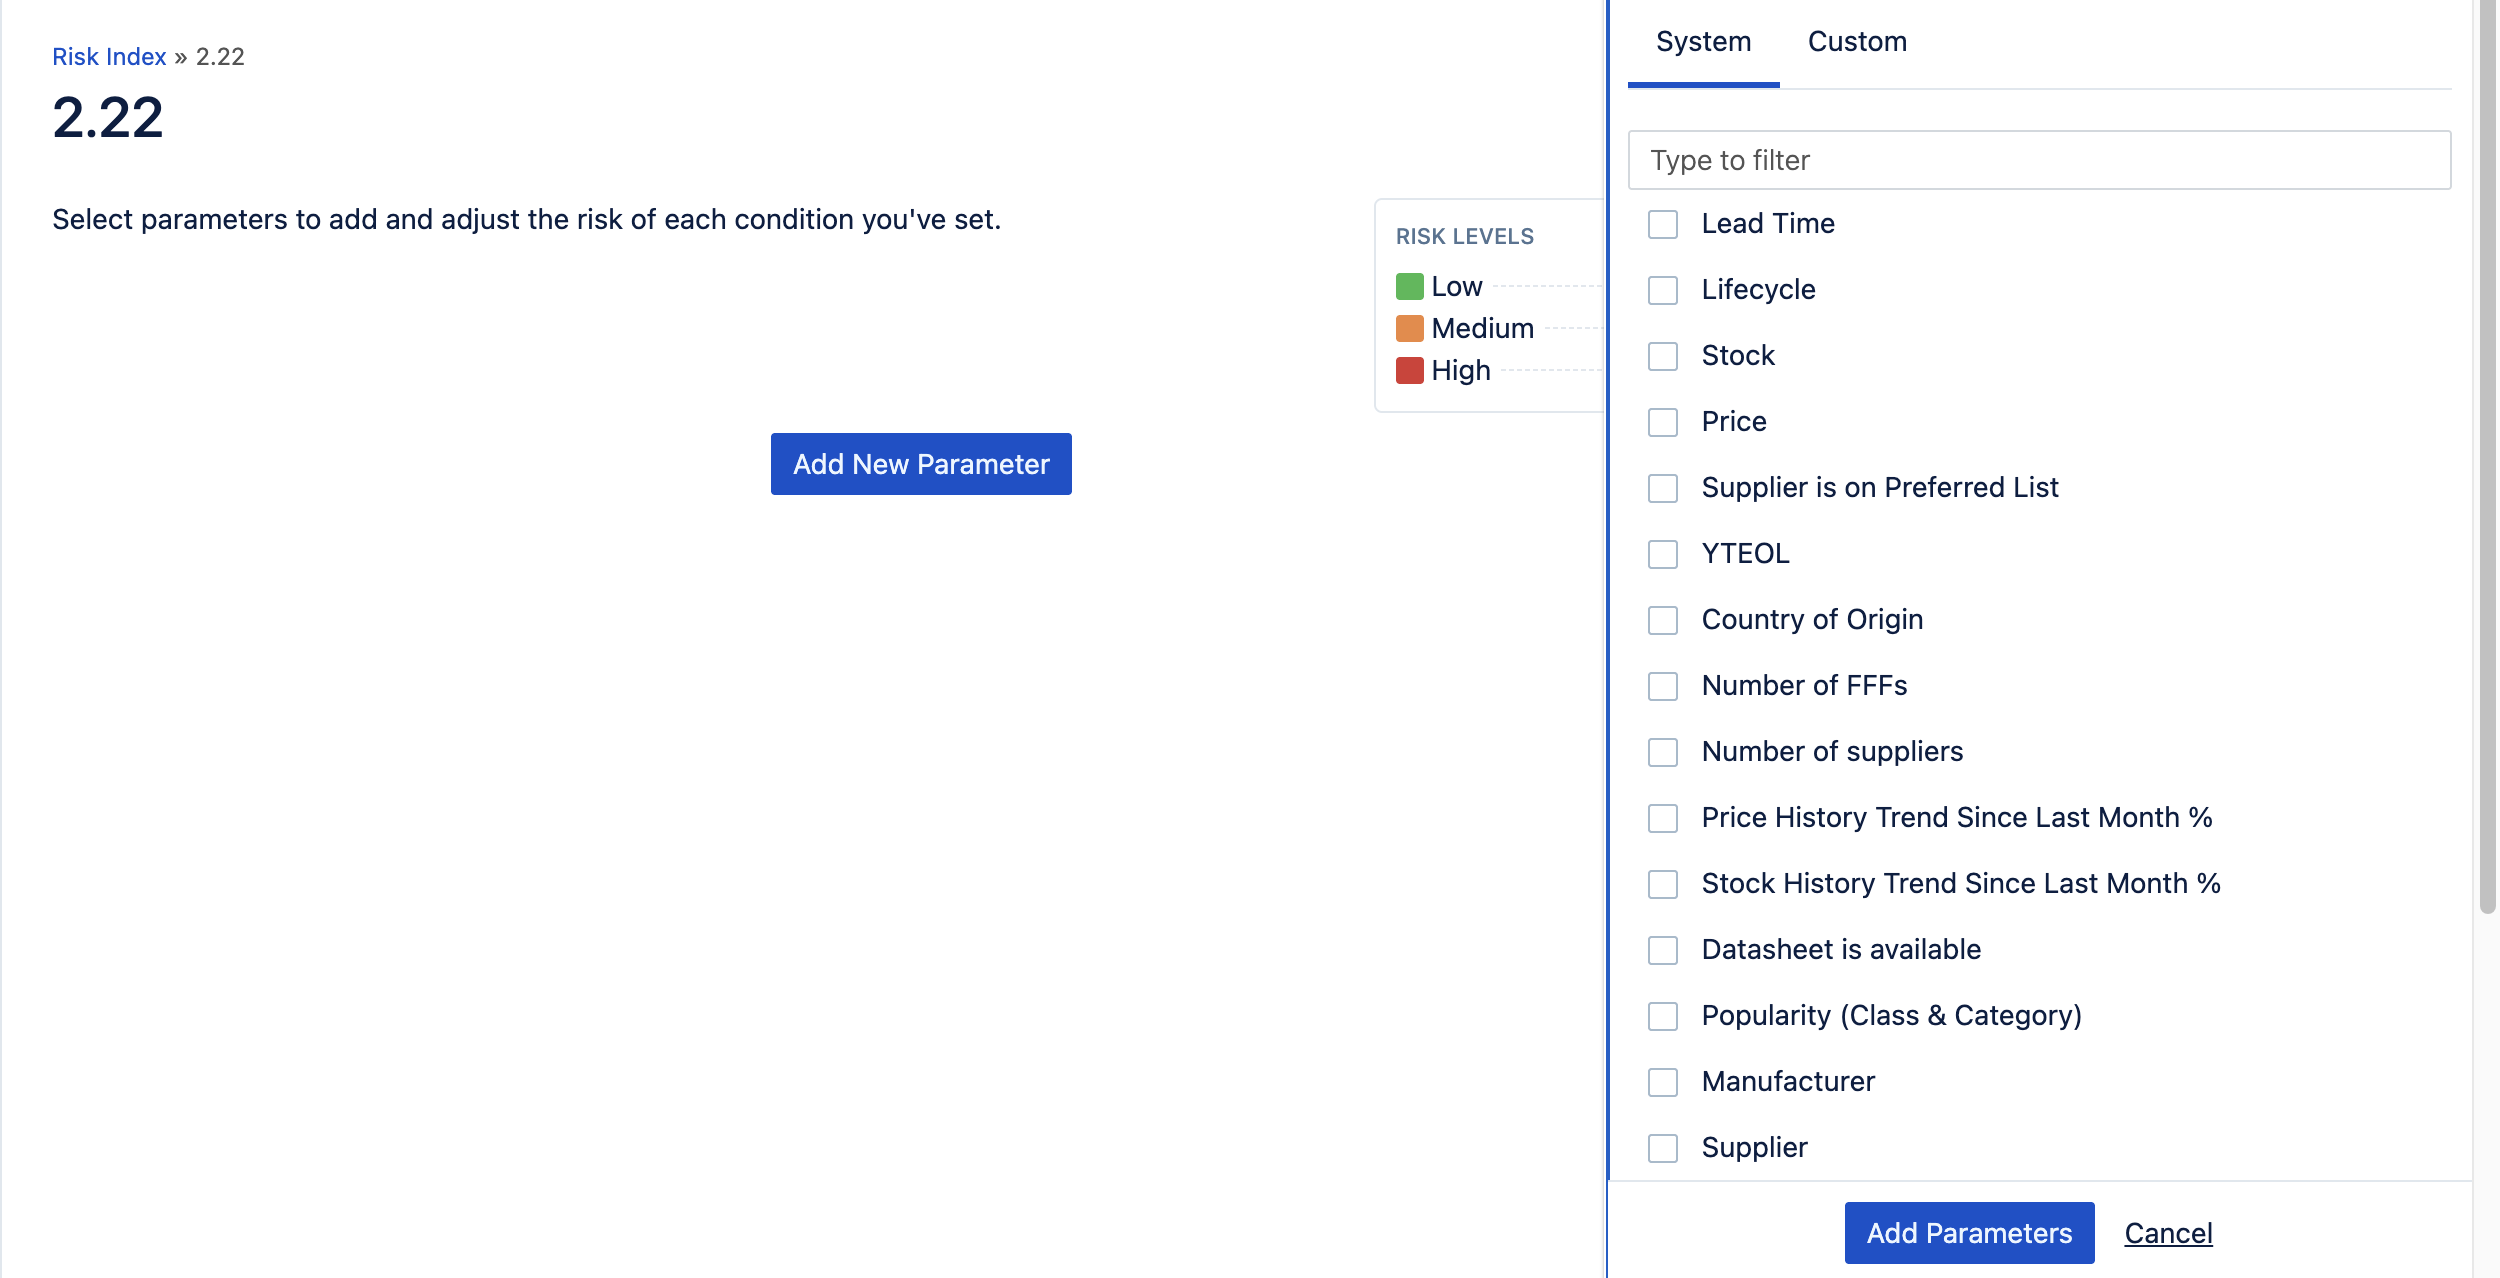Tick the Manufacturer checkbox
The width and height of the screenshot is (2500, 1278).
click(x=1663, y=1082)
